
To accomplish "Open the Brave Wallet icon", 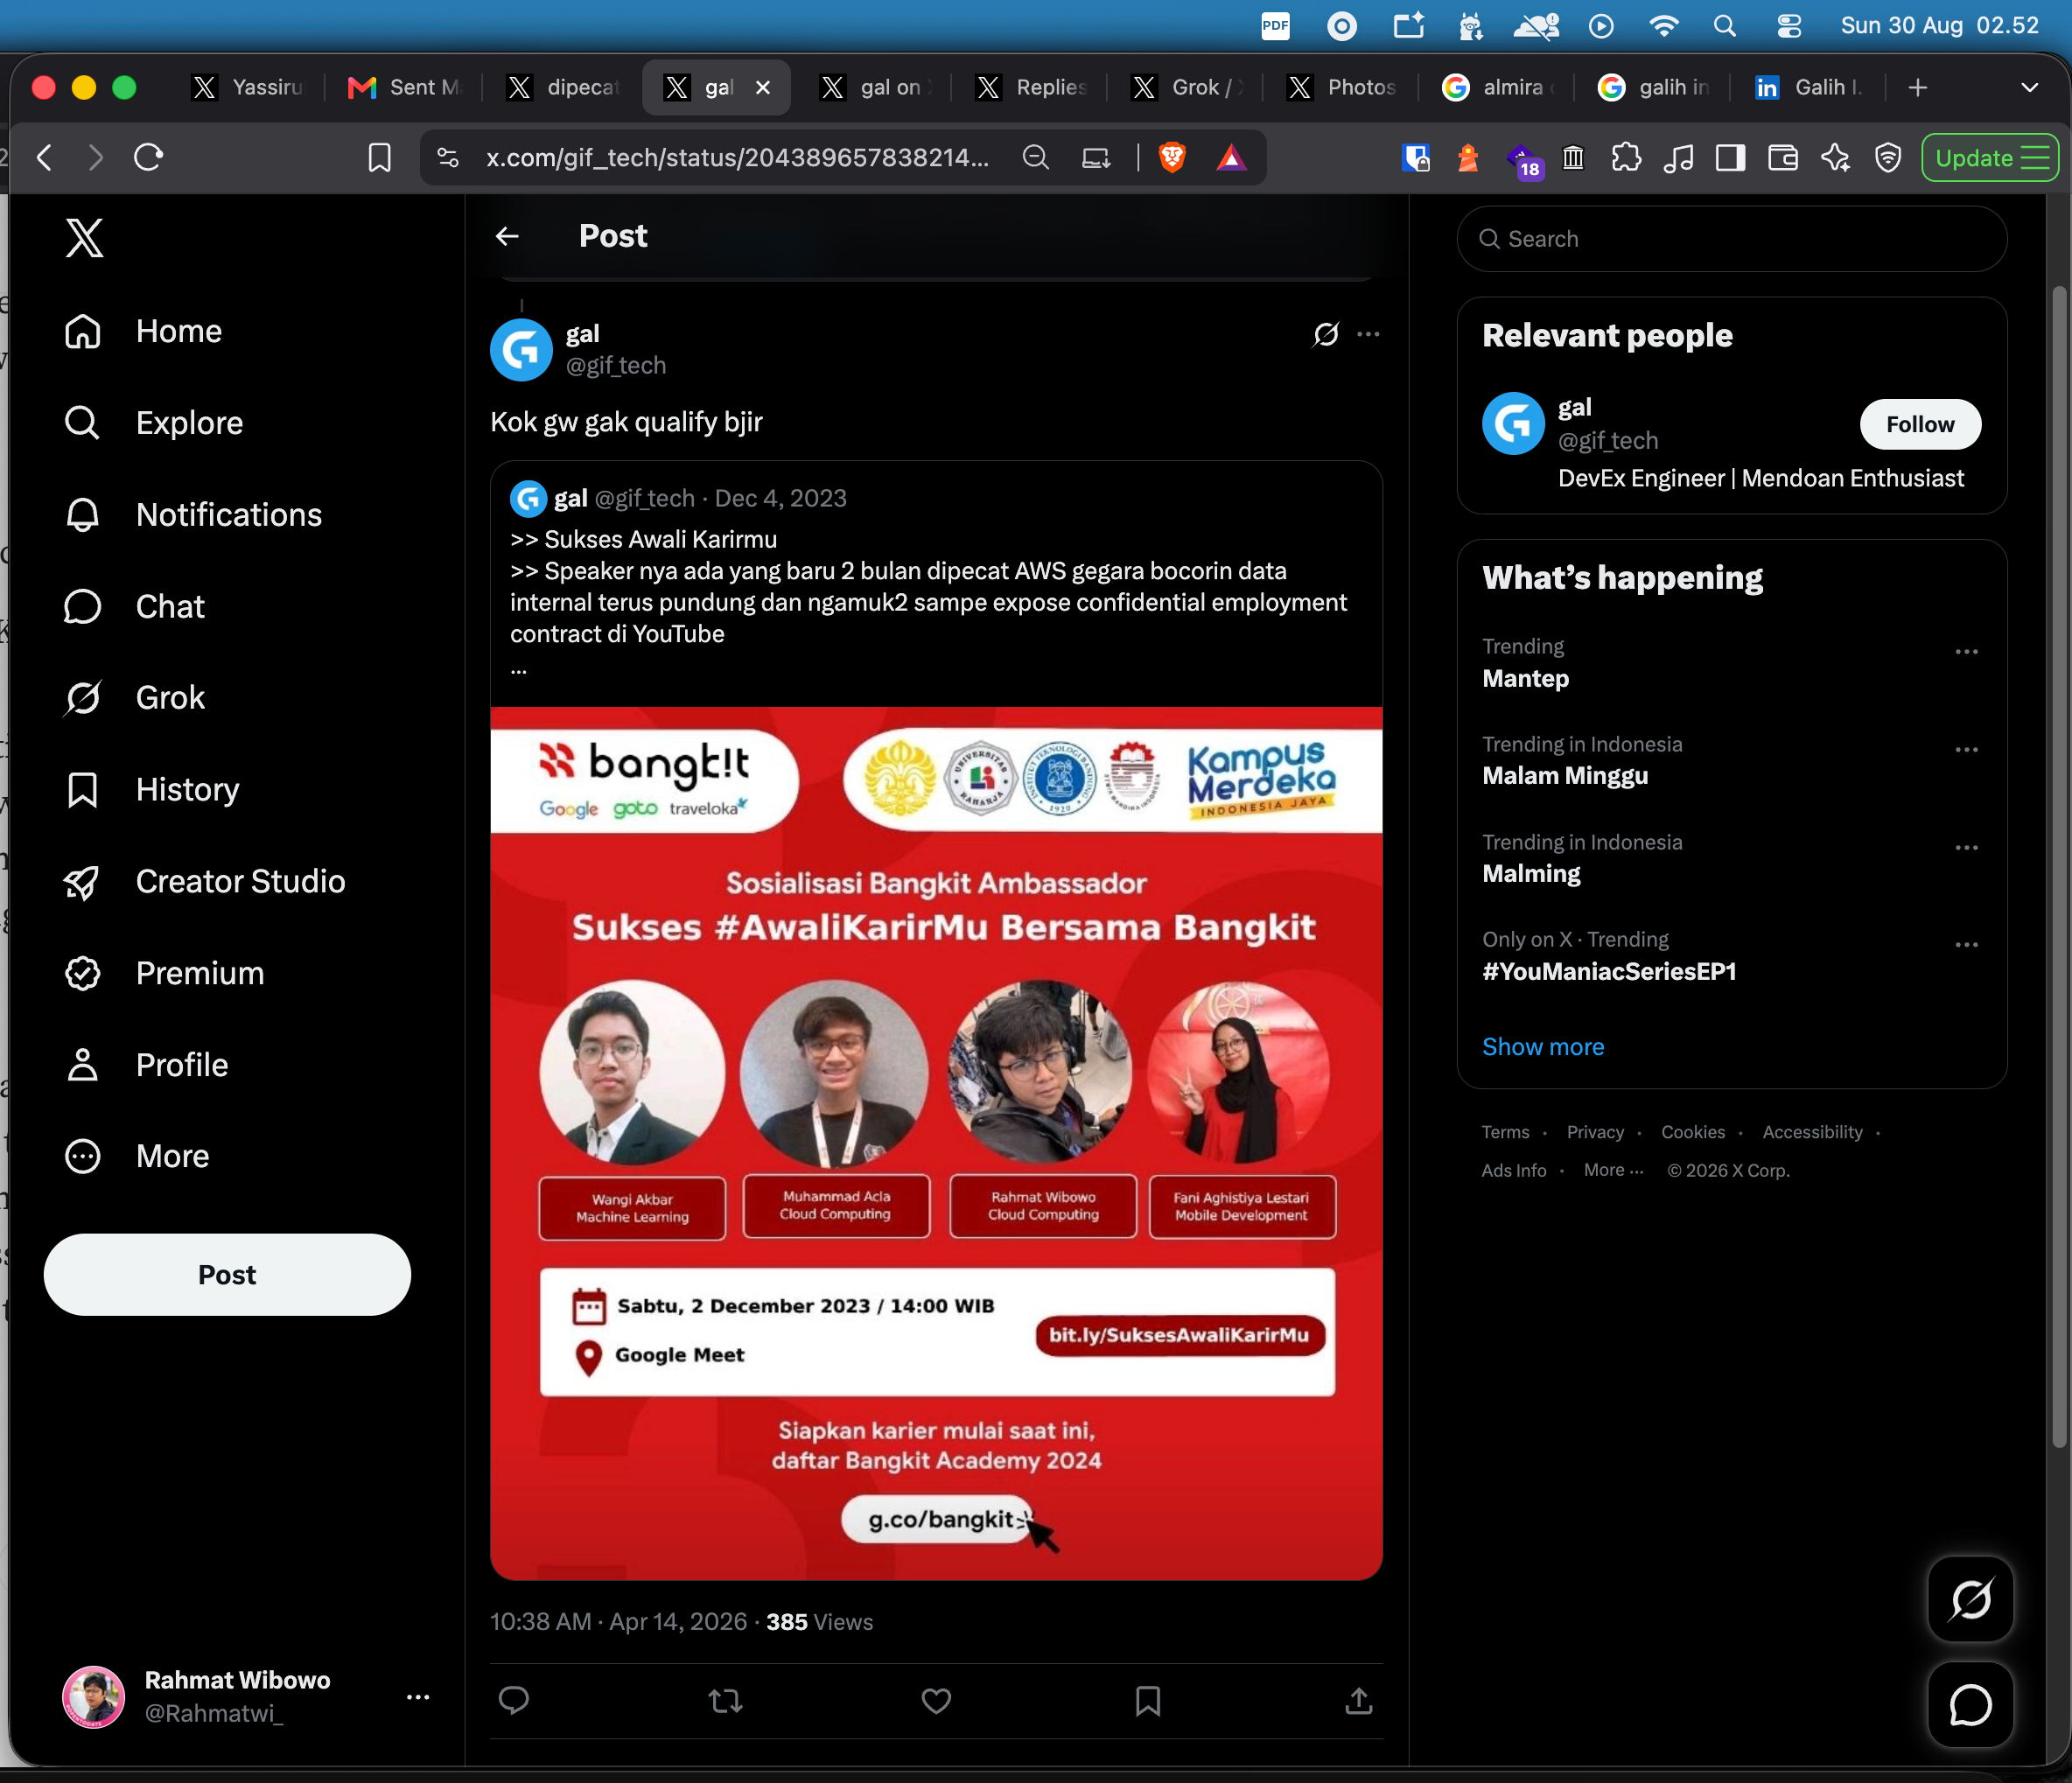I will click(x=1783, y=158).
